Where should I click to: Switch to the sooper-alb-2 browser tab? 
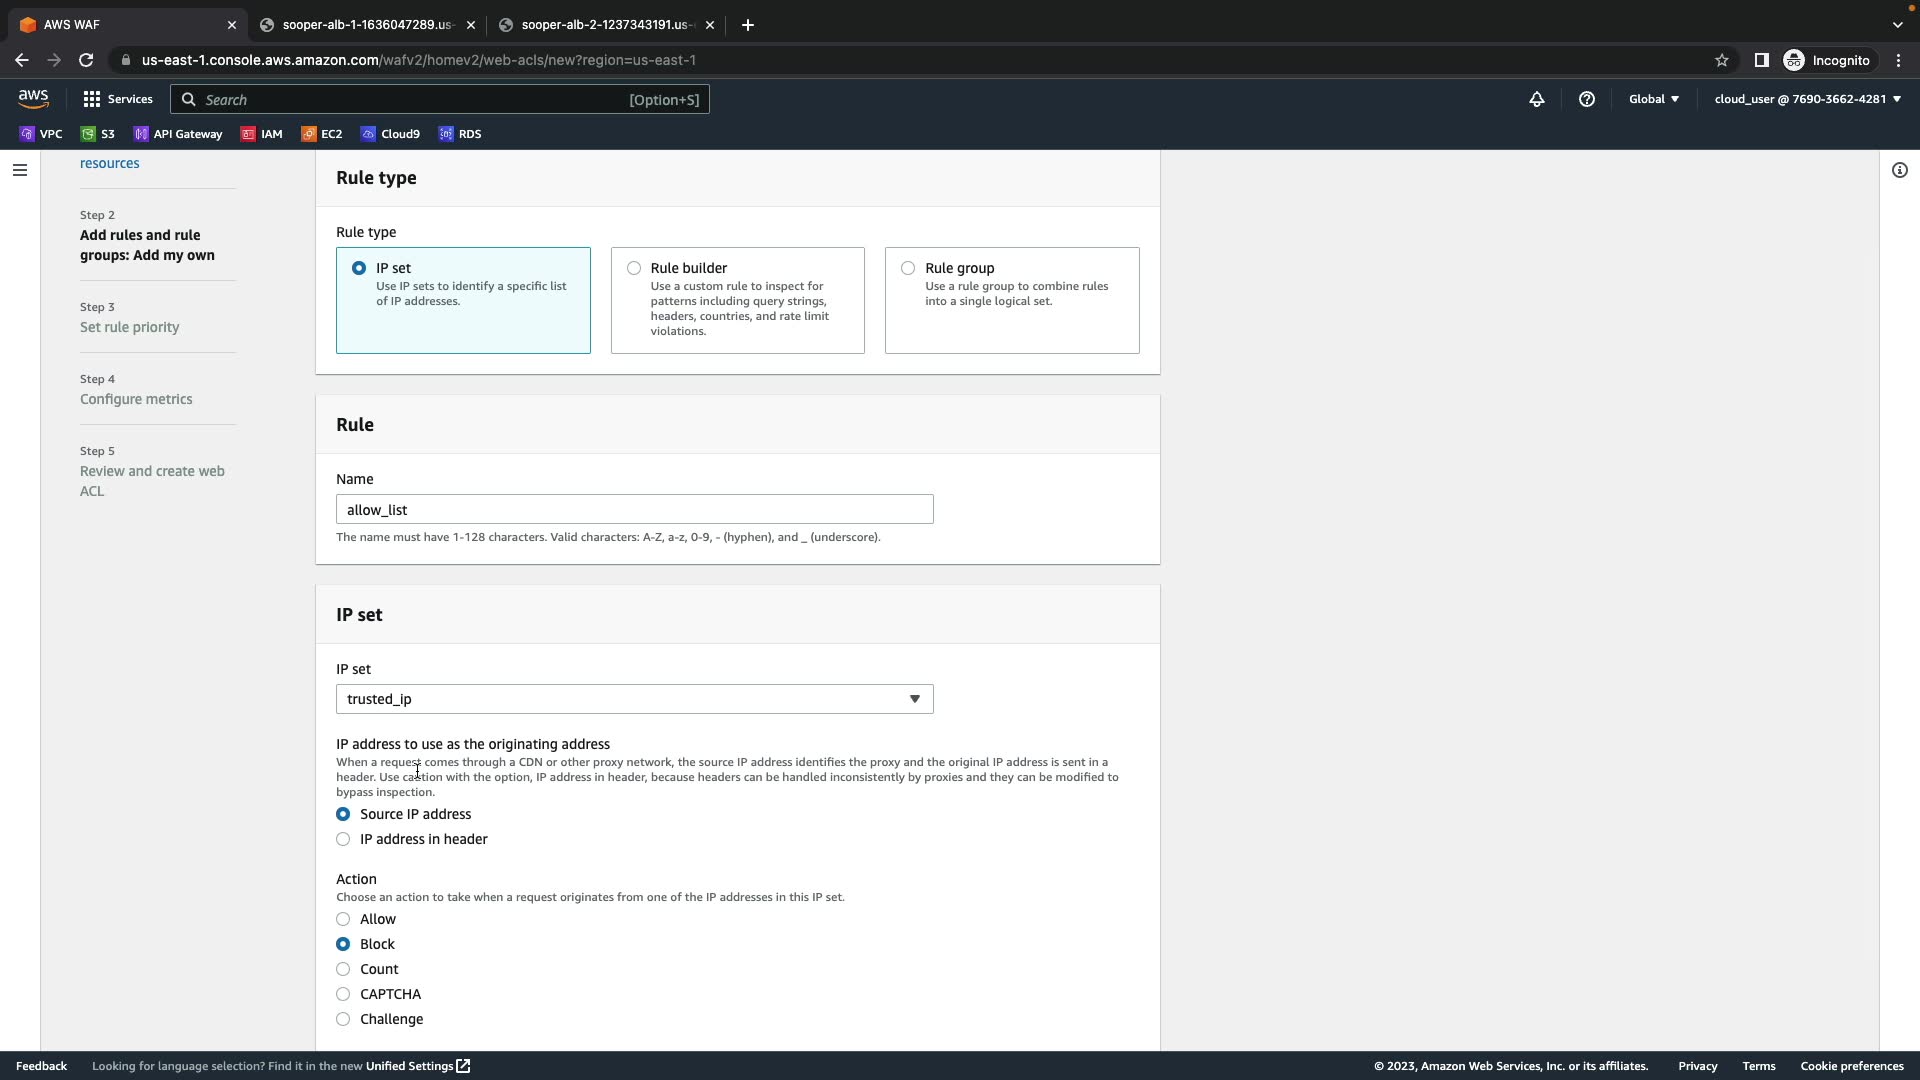pyautogui.click(x=604, y=25)
